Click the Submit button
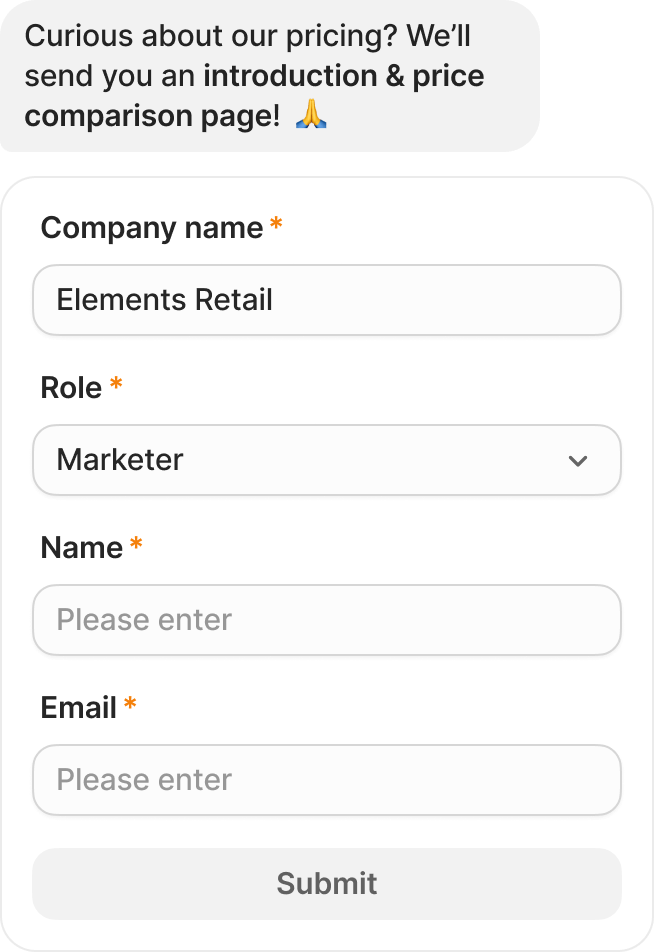The height and width of the screenshot is (952, 654). [327, 883]
